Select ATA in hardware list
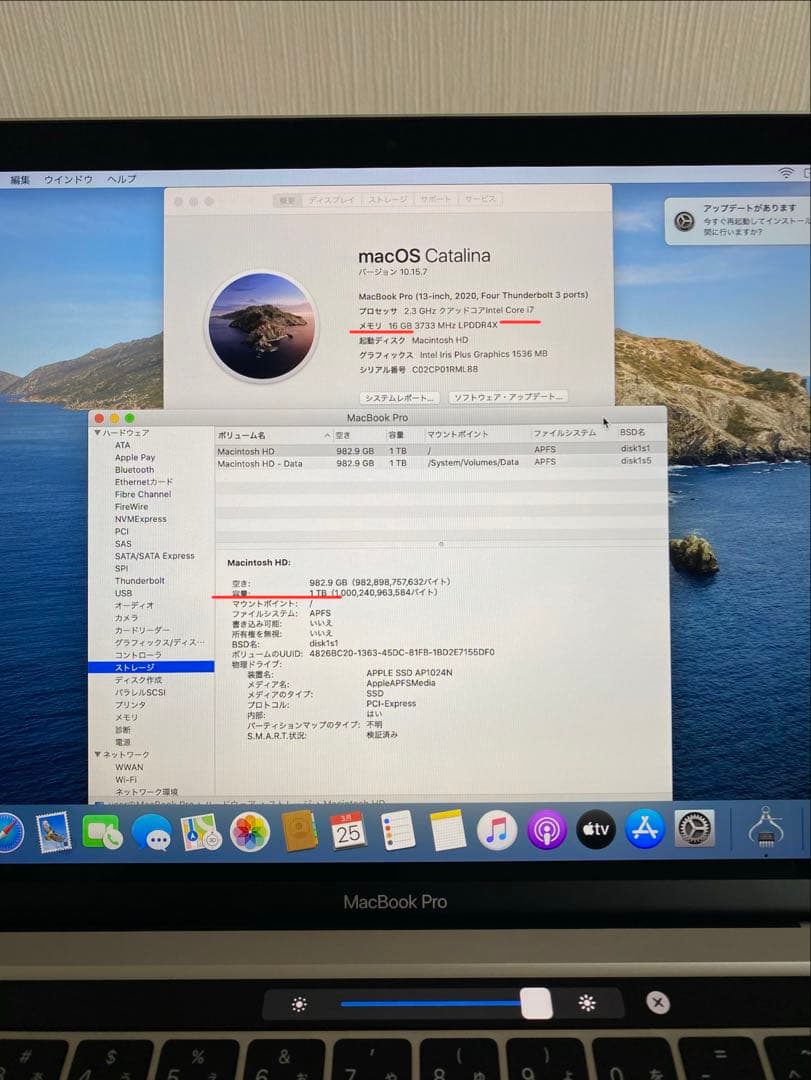The image size is (811, 1080). [x=123, y=445]
